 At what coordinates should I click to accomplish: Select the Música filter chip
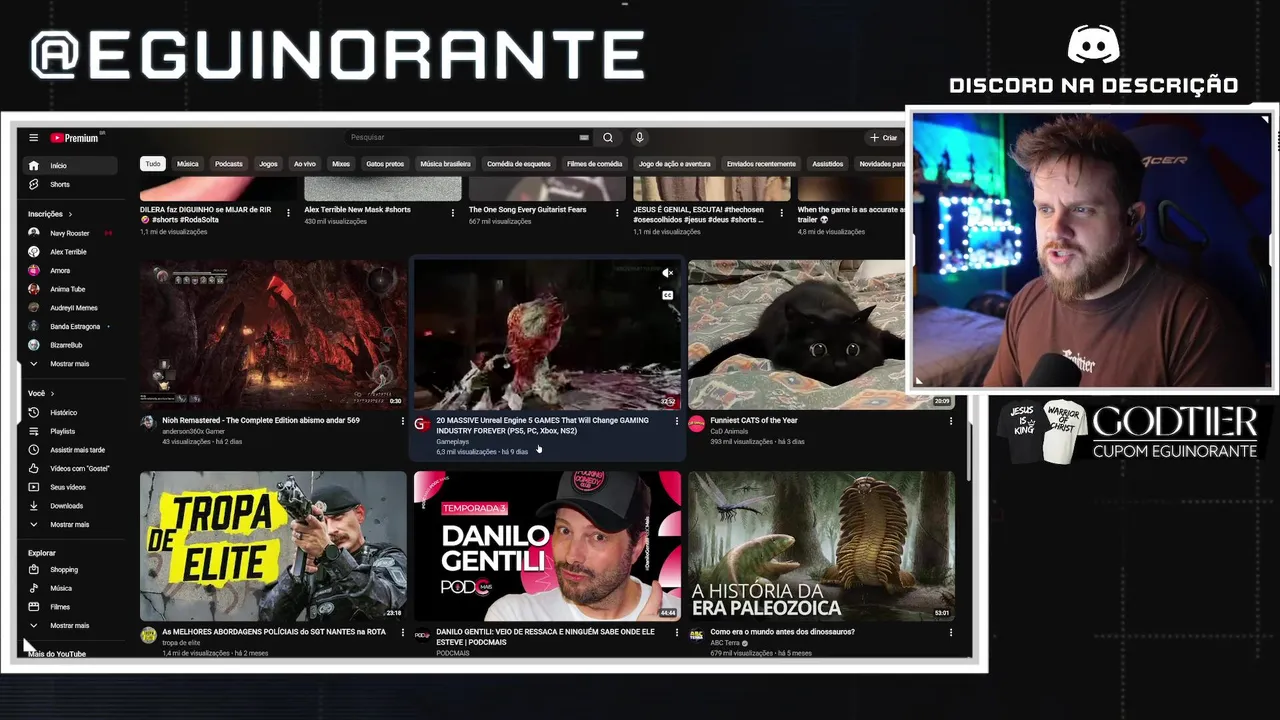(x=188, y=164)
